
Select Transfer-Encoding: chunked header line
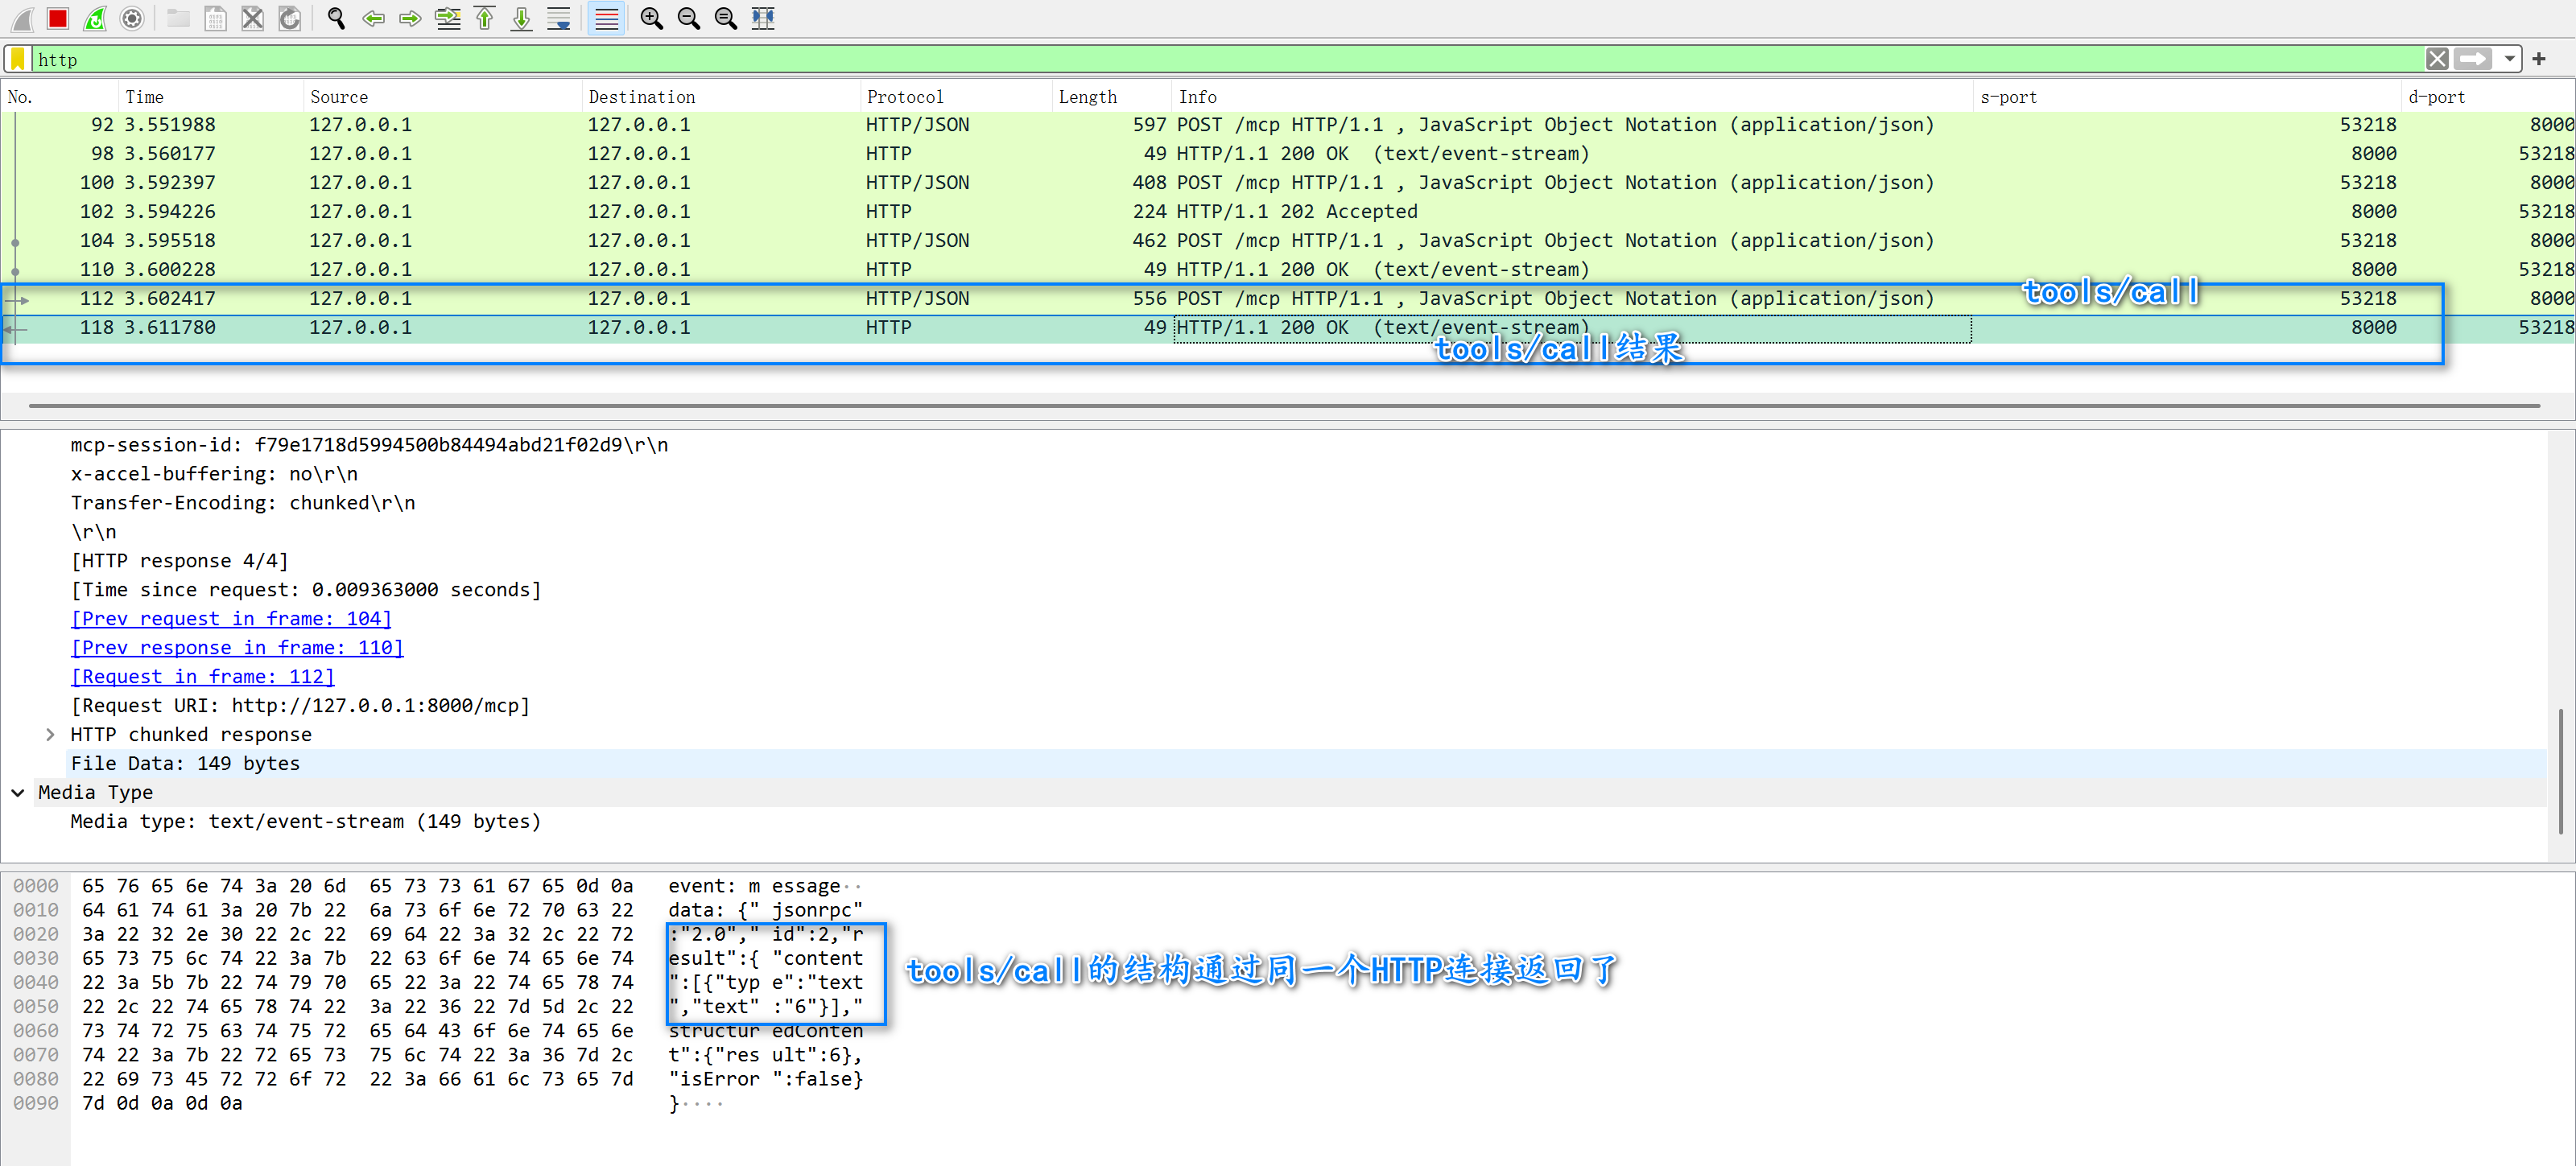pos(243,503)
